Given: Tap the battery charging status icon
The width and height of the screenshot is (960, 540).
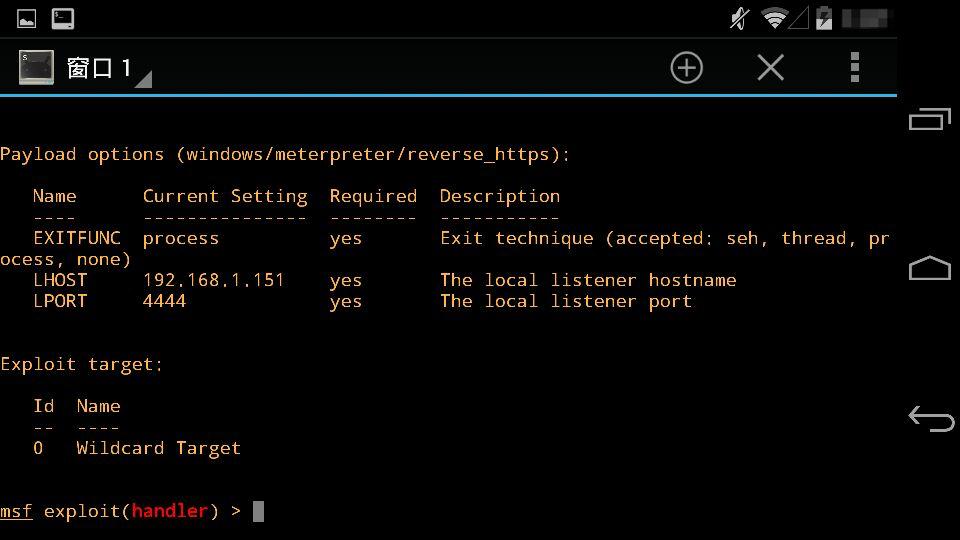Looking at the screenshot, I should [824, 18].
